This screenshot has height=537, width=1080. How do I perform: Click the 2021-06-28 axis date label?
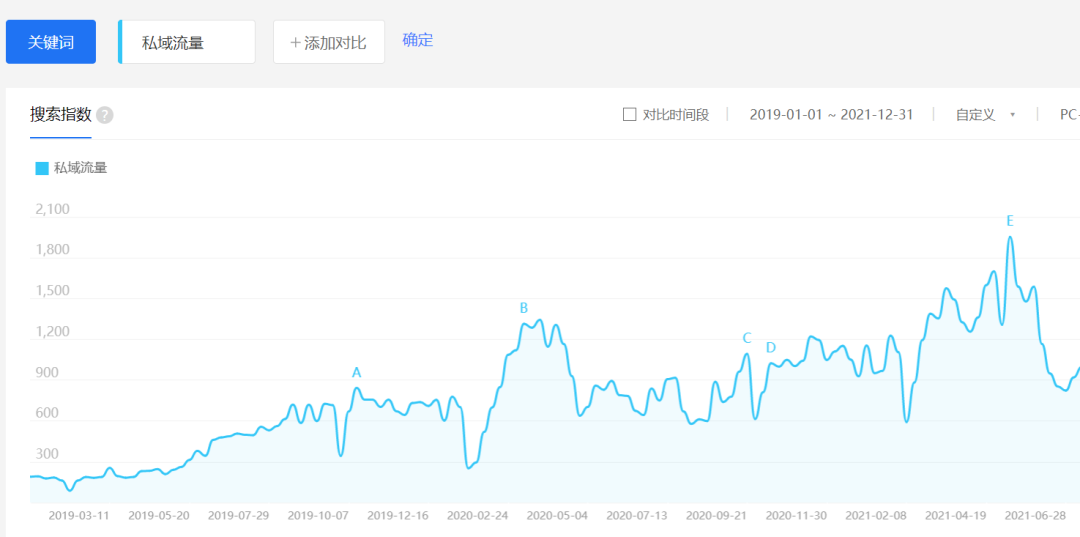coord(1035,516)
